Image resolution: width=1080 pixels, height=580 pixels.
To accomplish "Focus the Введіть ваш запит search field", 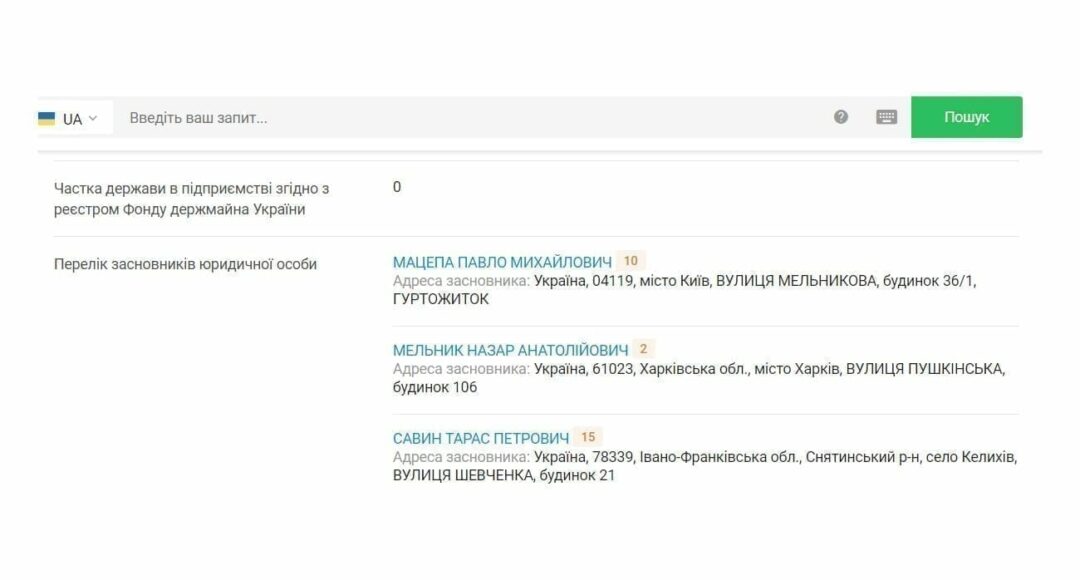I will click(x=468, y=118).
